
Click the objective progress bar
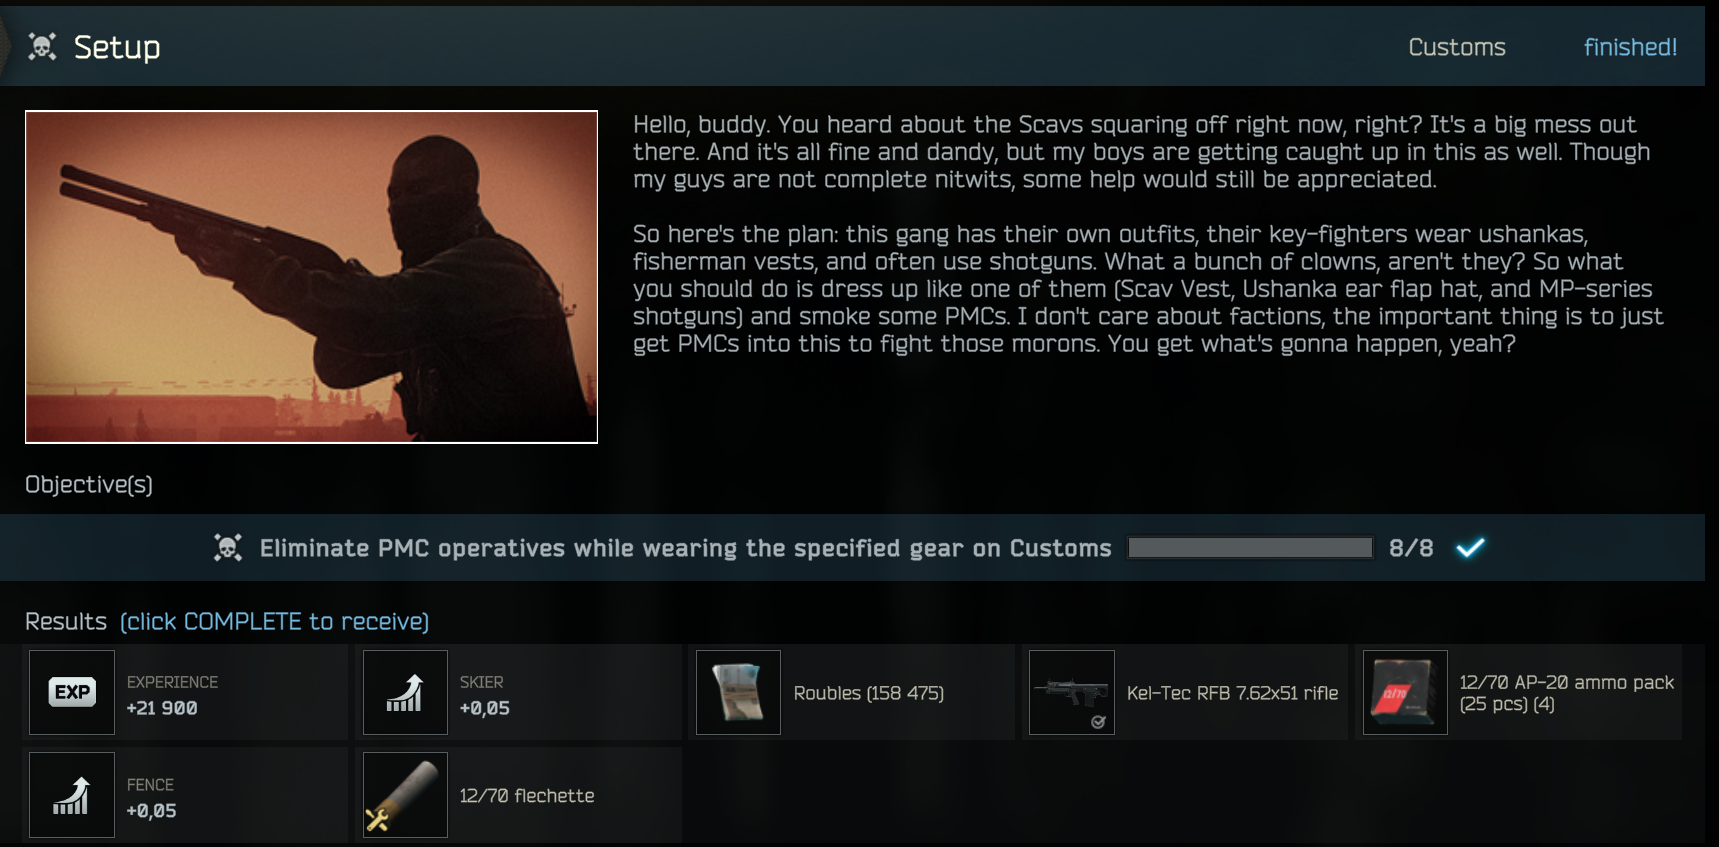pos(1250,548)
